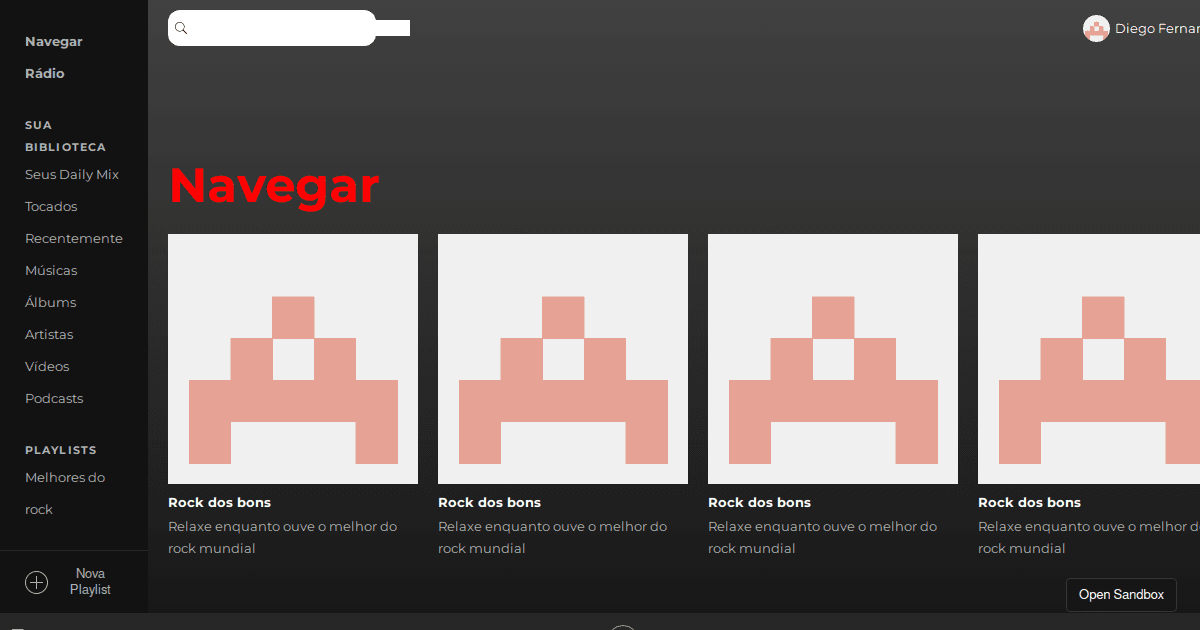The height and width of the screenshot is (630, 1200).
Task: Open the Navegar menu item
Action: [54, 42]
